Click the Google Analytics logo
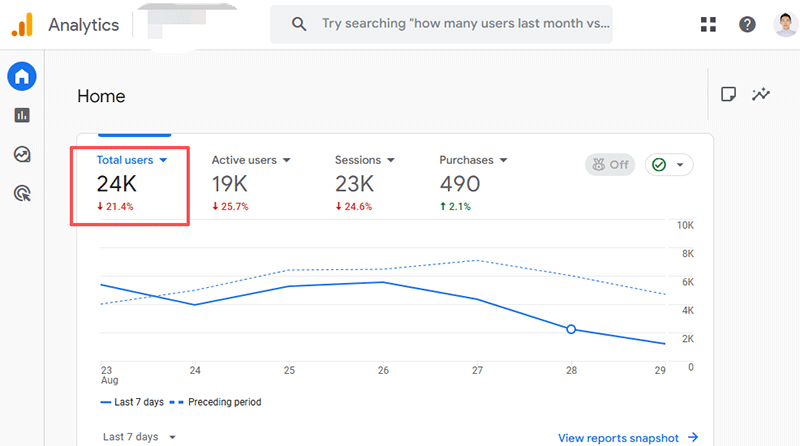 (x=22, y=24)
